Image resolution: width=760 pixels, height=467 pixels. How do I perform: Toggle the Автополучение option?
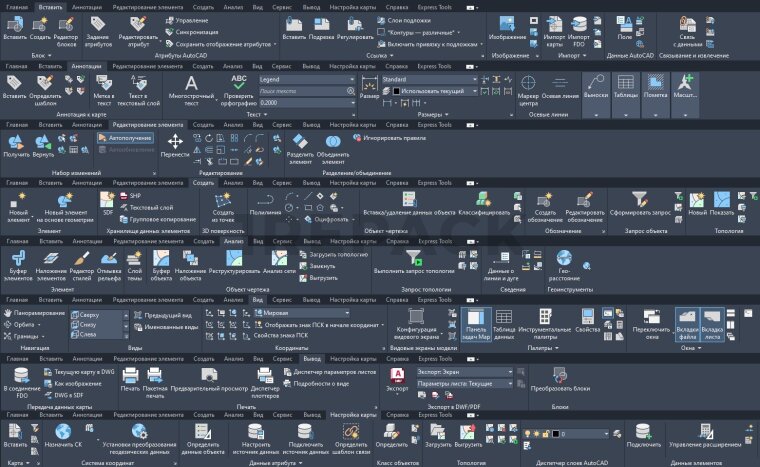(x=128, y=138)
